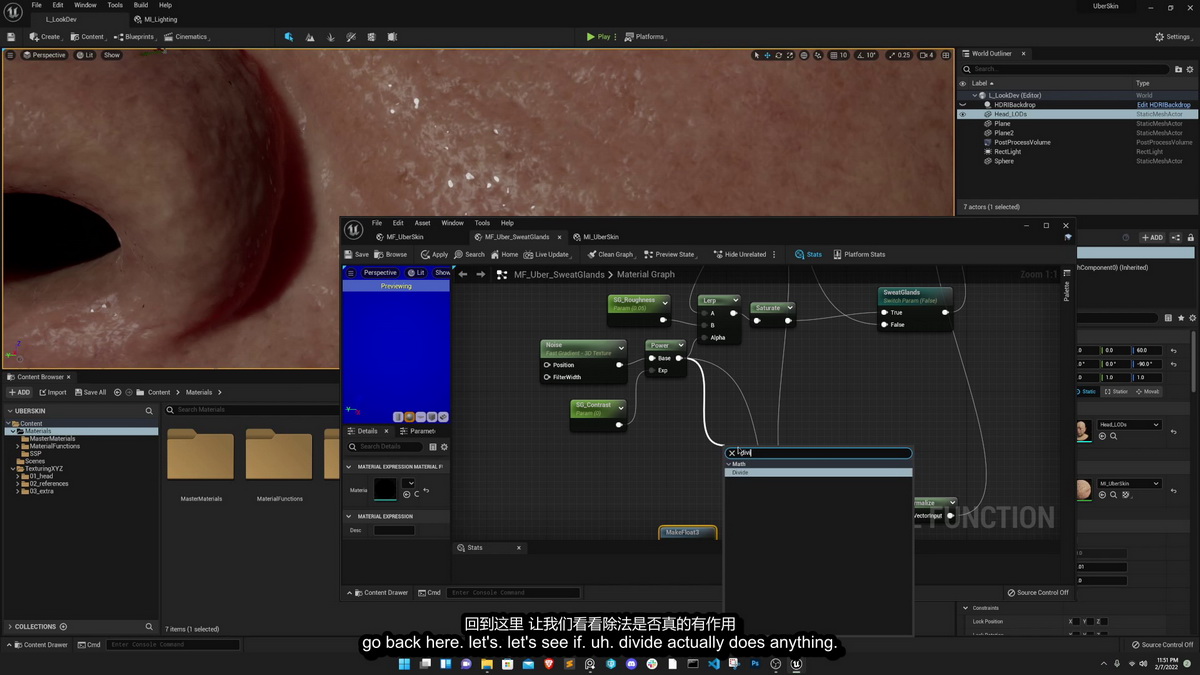1200x675 pixels.
Task: Toggle Preview State in material editor
Action: click(x=669, y=254)
